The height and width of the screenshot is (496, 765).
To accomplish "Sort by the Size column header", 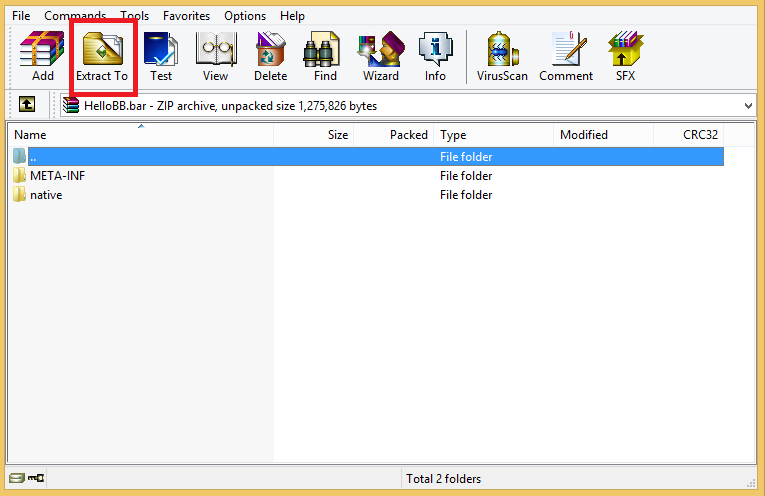I will 314,135.
